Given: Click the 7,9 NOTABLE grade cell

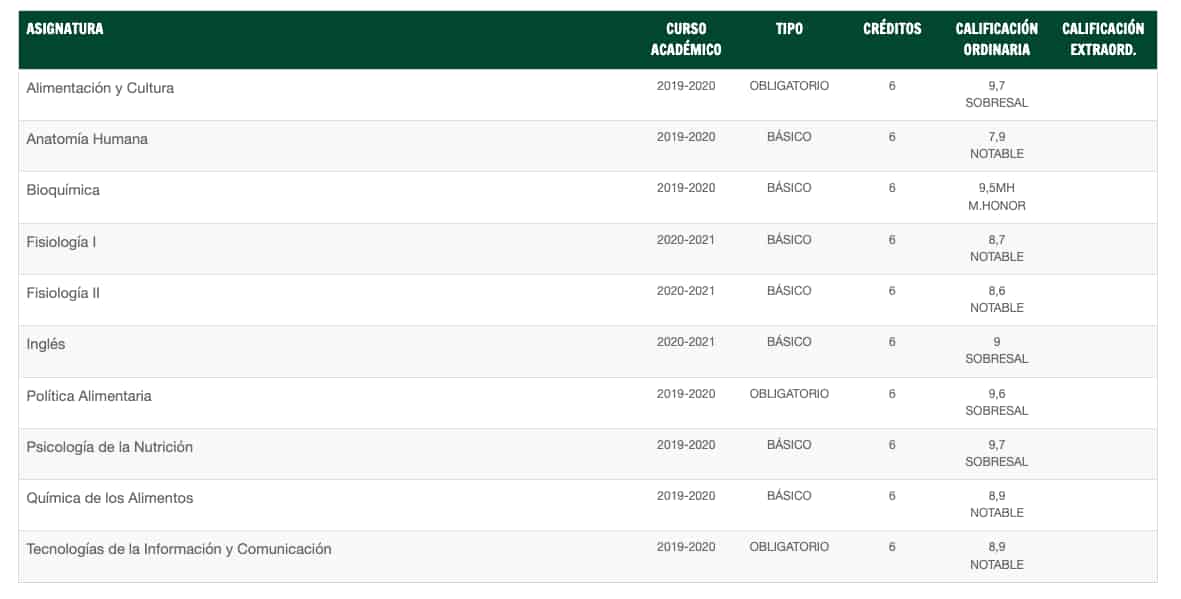Looking at the screenshot, I should point(996,145).
